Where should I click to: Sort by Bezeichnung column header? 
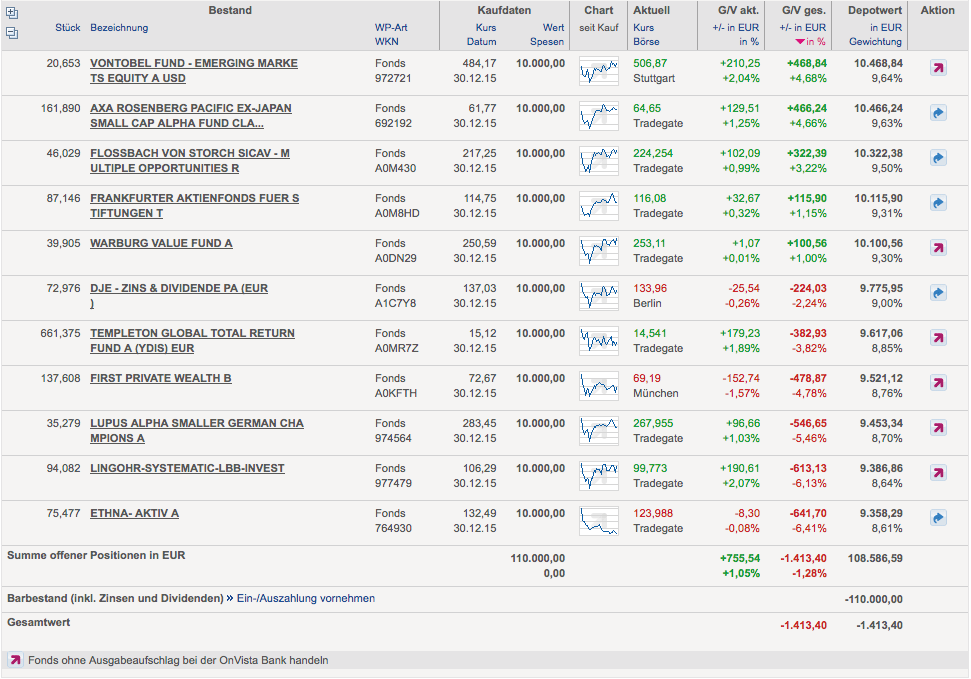coord(119,27)
